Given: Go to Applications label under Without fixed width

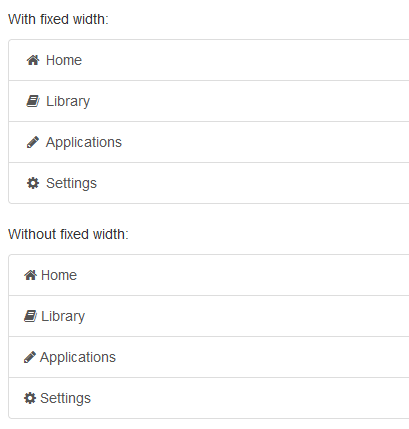Looking at the screenshot, I should pyautogui.click(x=78, y=358).
